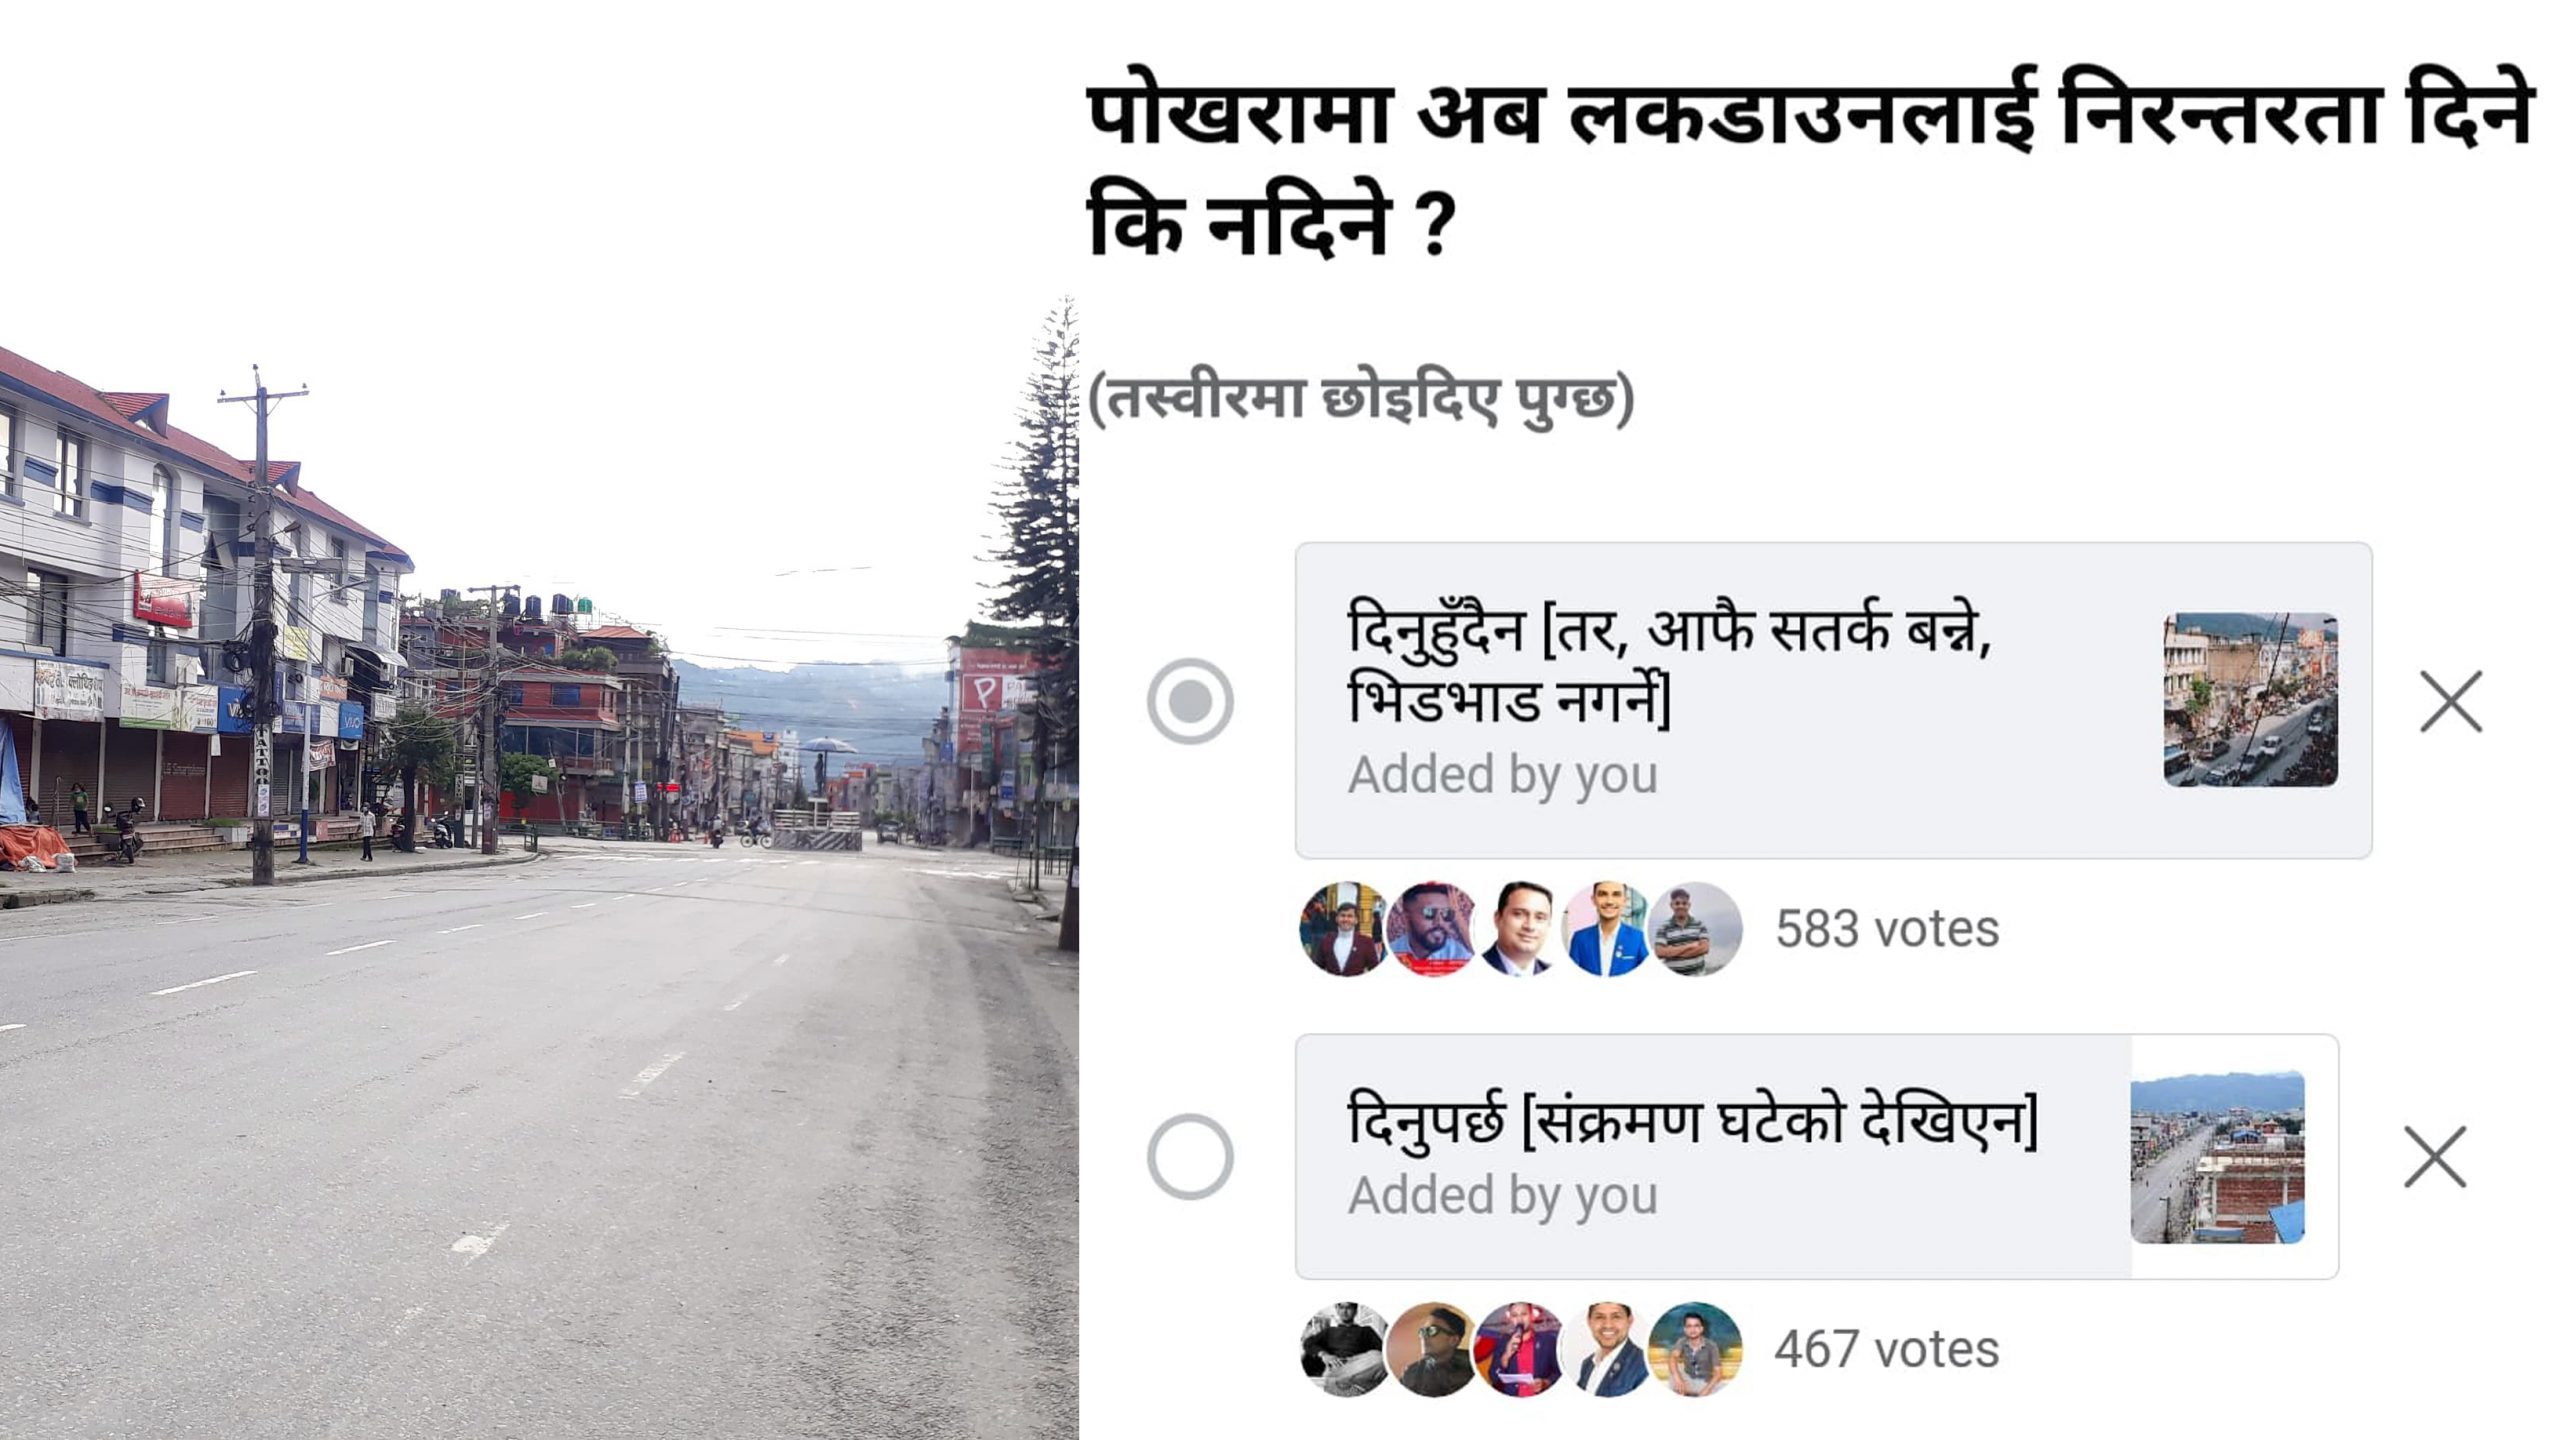
Task: Click the last voter avatar beside 467 votes
Action: 1695,1350
